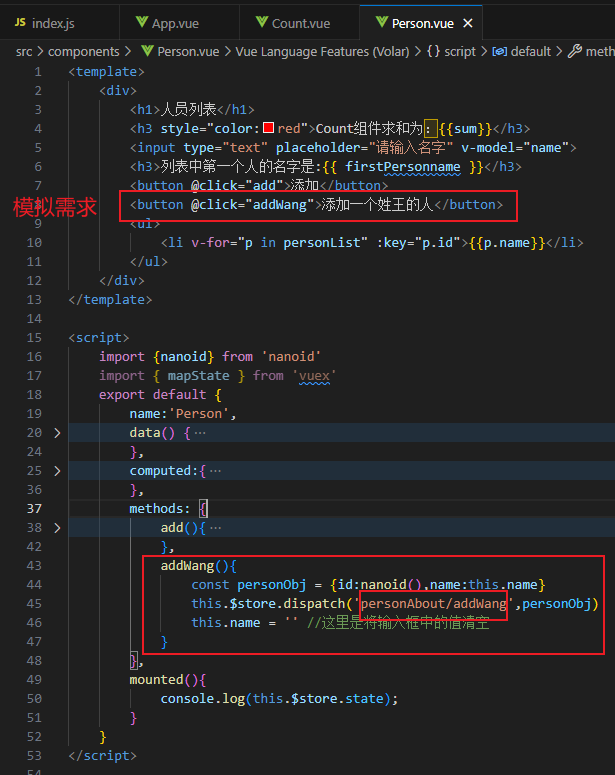Screen dimensions: 615x775
Task: Click the components breadcrumb
Action: pos(84,51)
